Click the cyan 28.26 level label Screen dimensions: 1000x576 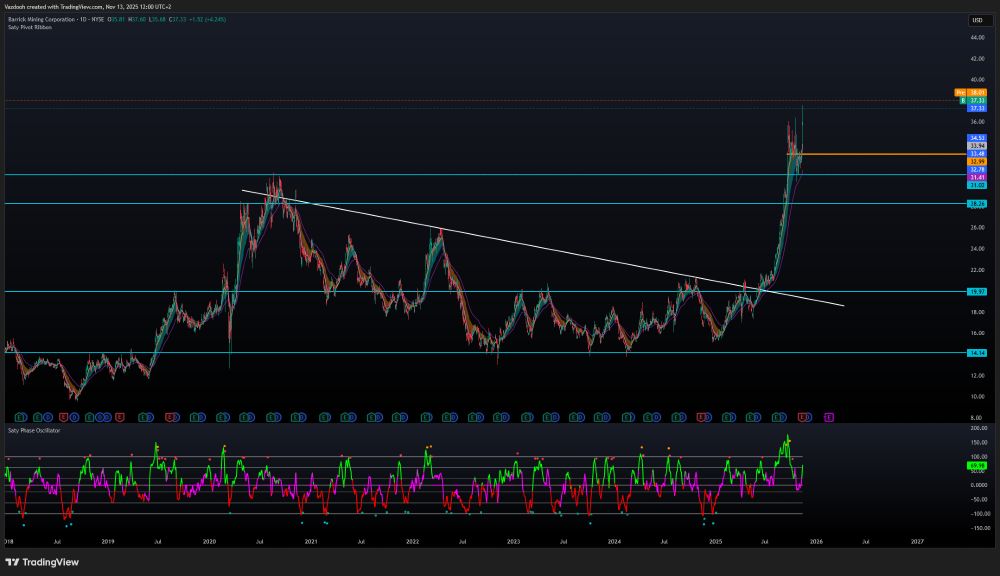tap(977, 203)
